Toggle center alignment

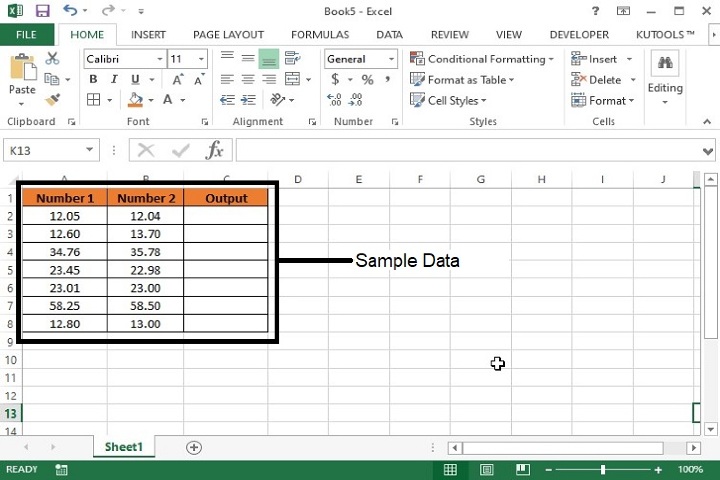(x=248, y=79)
